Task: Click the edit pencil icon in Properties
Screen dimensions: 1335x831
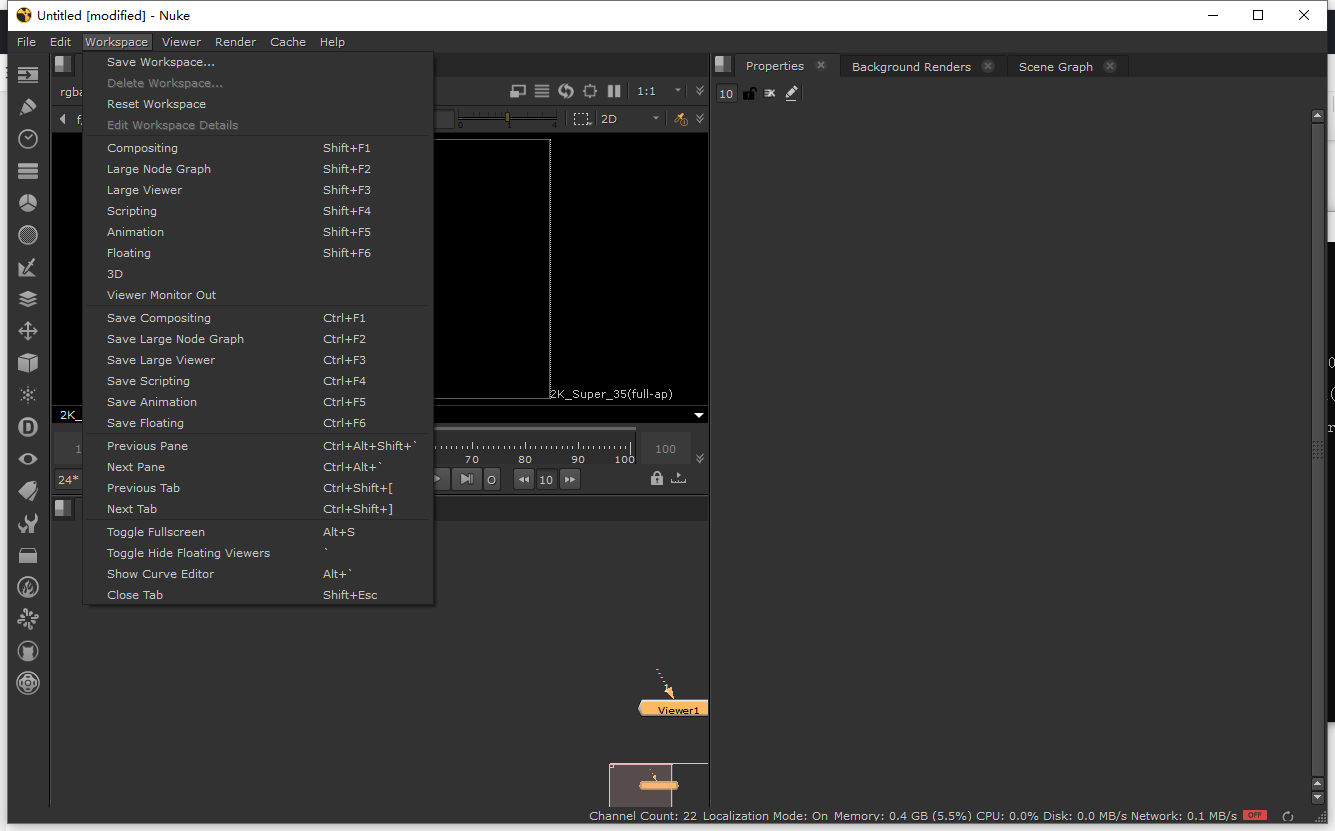Action: (x=792, y=93)
